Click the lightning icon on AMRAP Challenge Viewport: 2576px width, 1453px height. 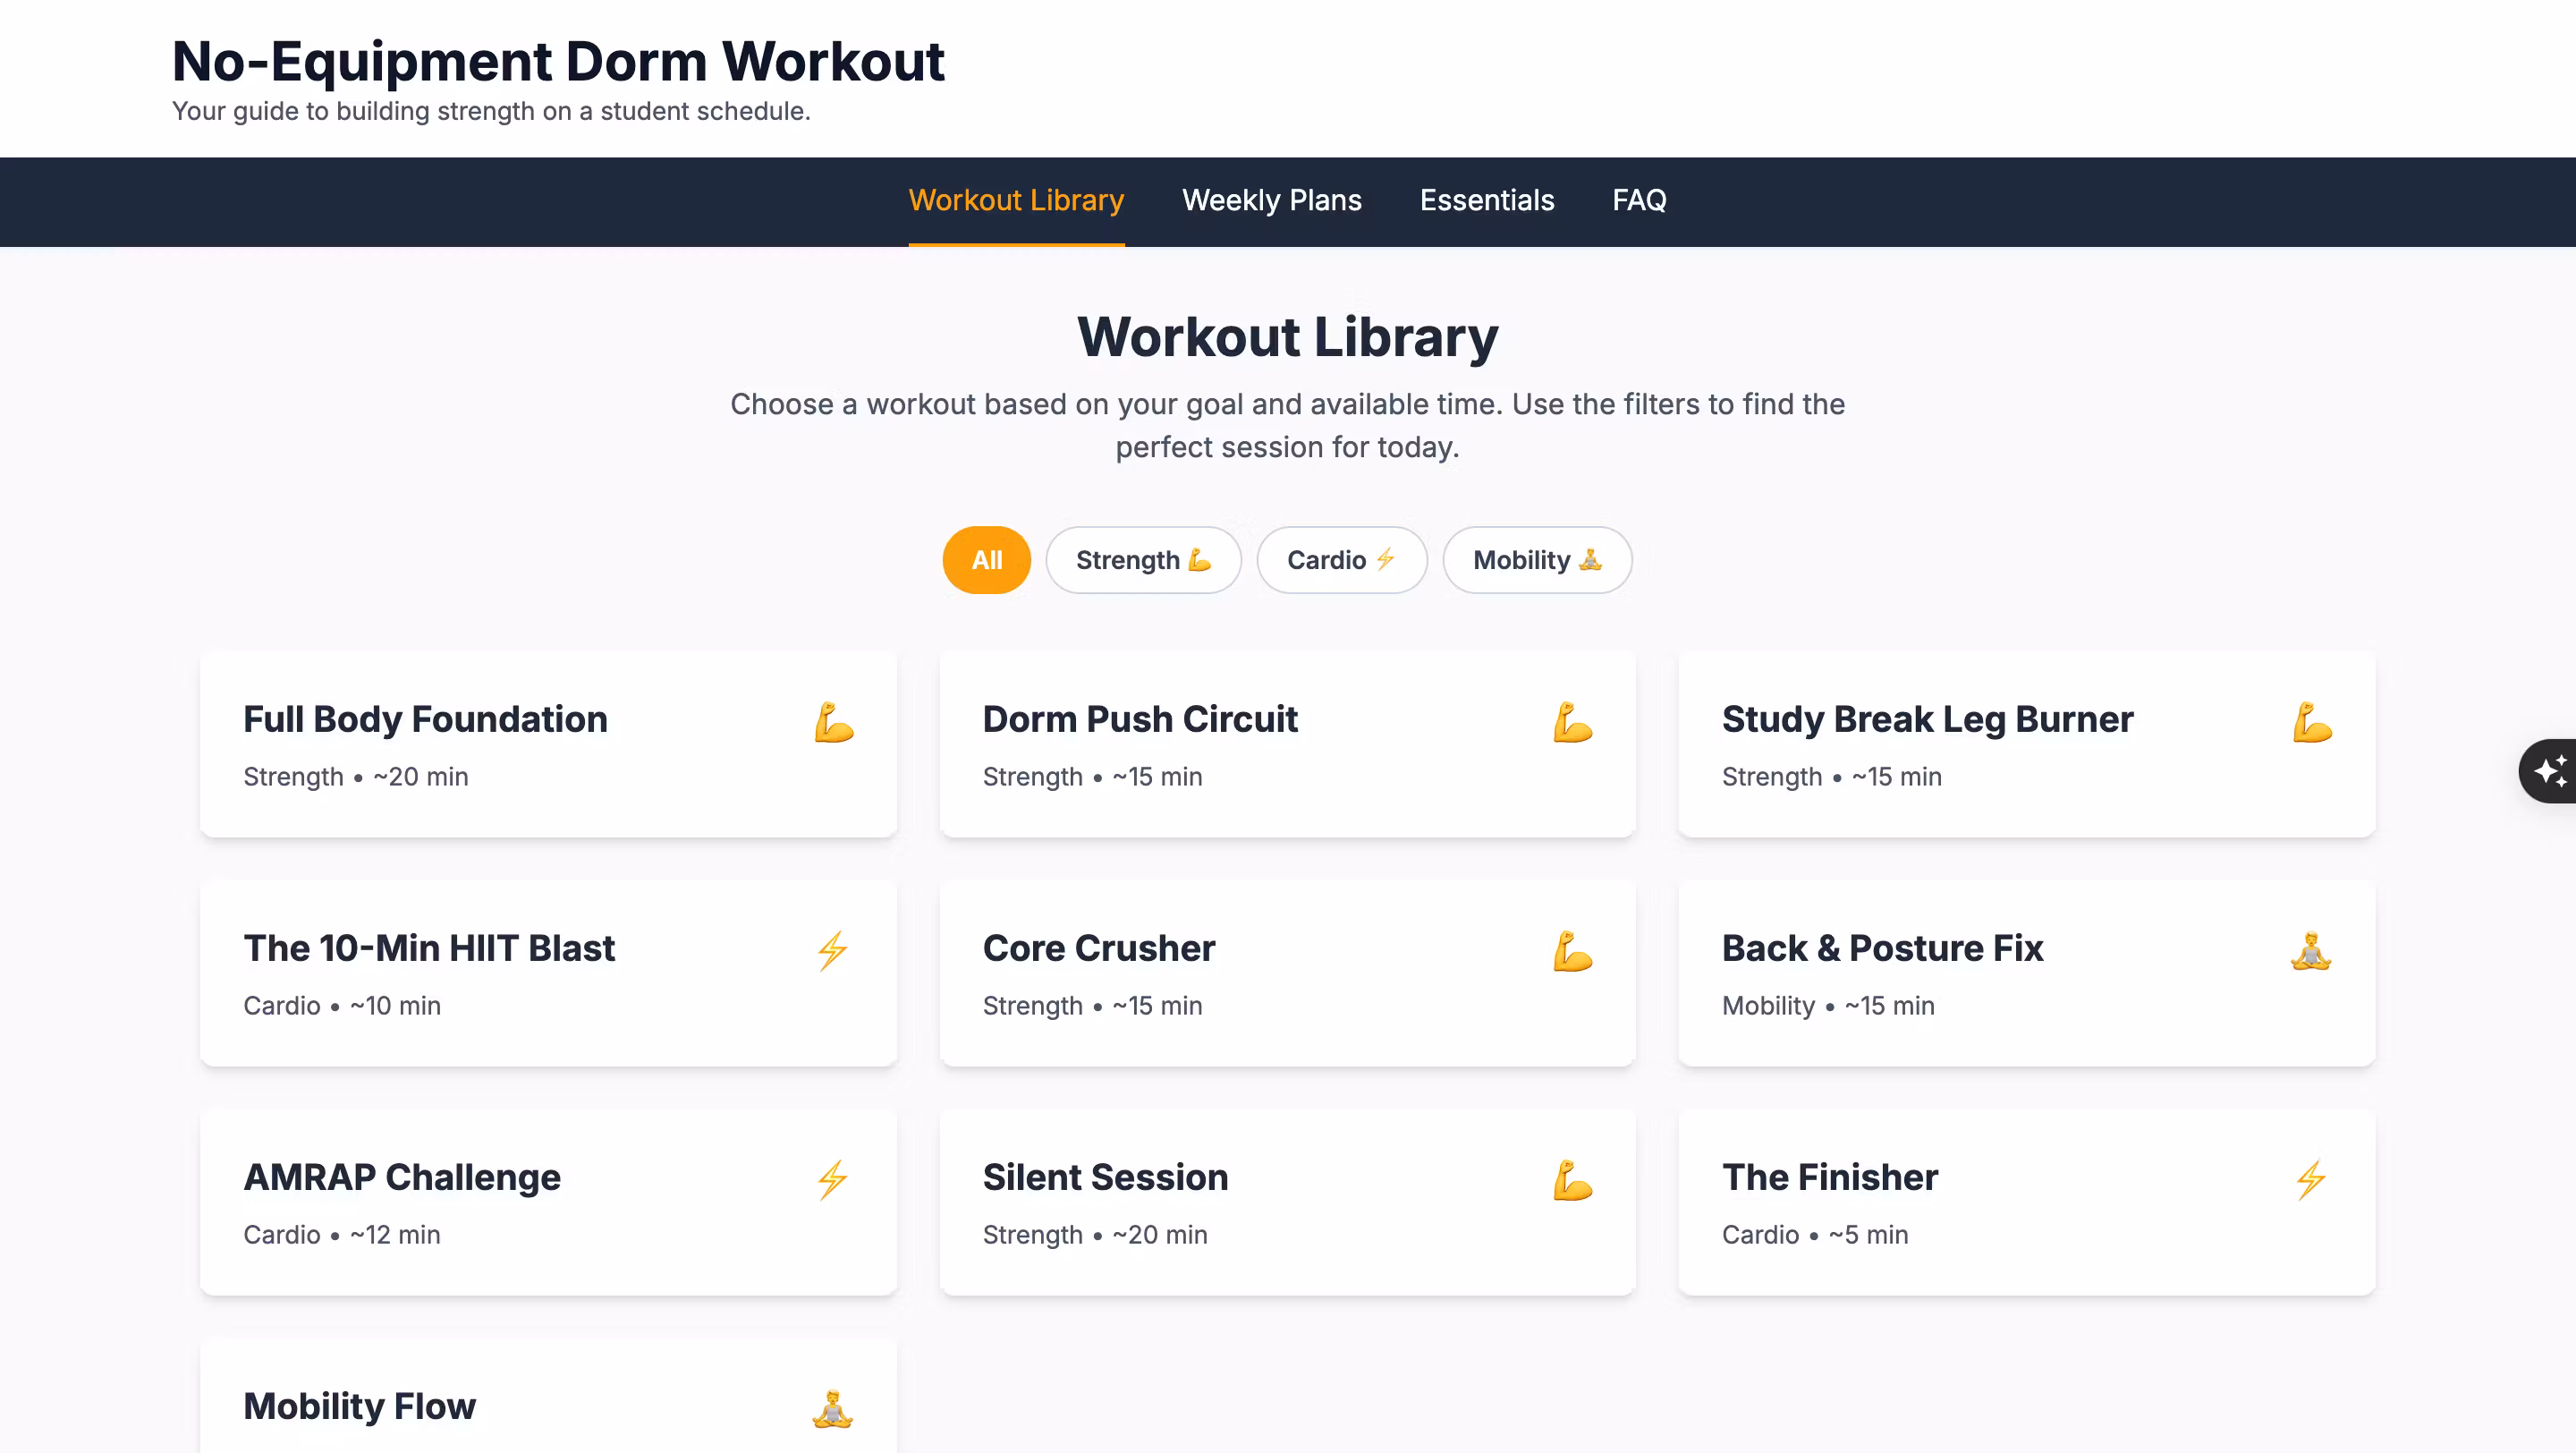(x=832, y=1180)
